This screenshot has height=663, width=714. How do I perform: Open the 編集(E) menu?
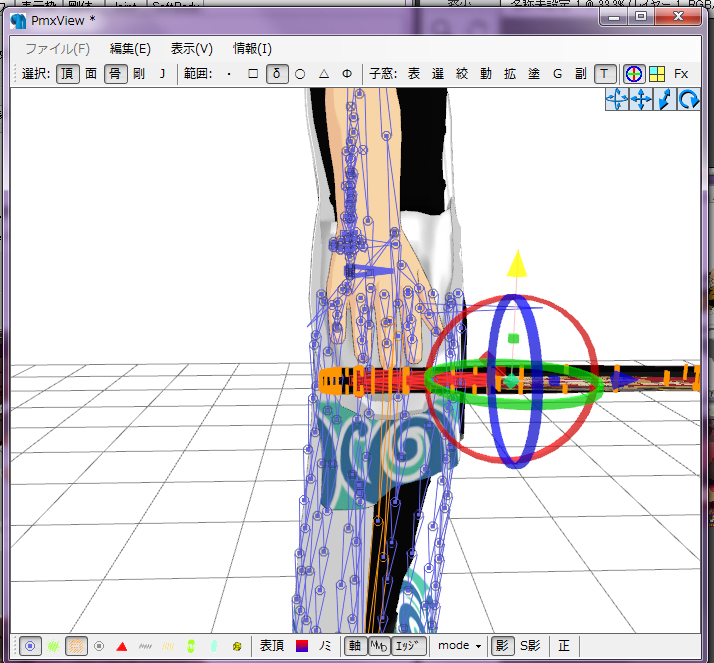pos(130,49)
